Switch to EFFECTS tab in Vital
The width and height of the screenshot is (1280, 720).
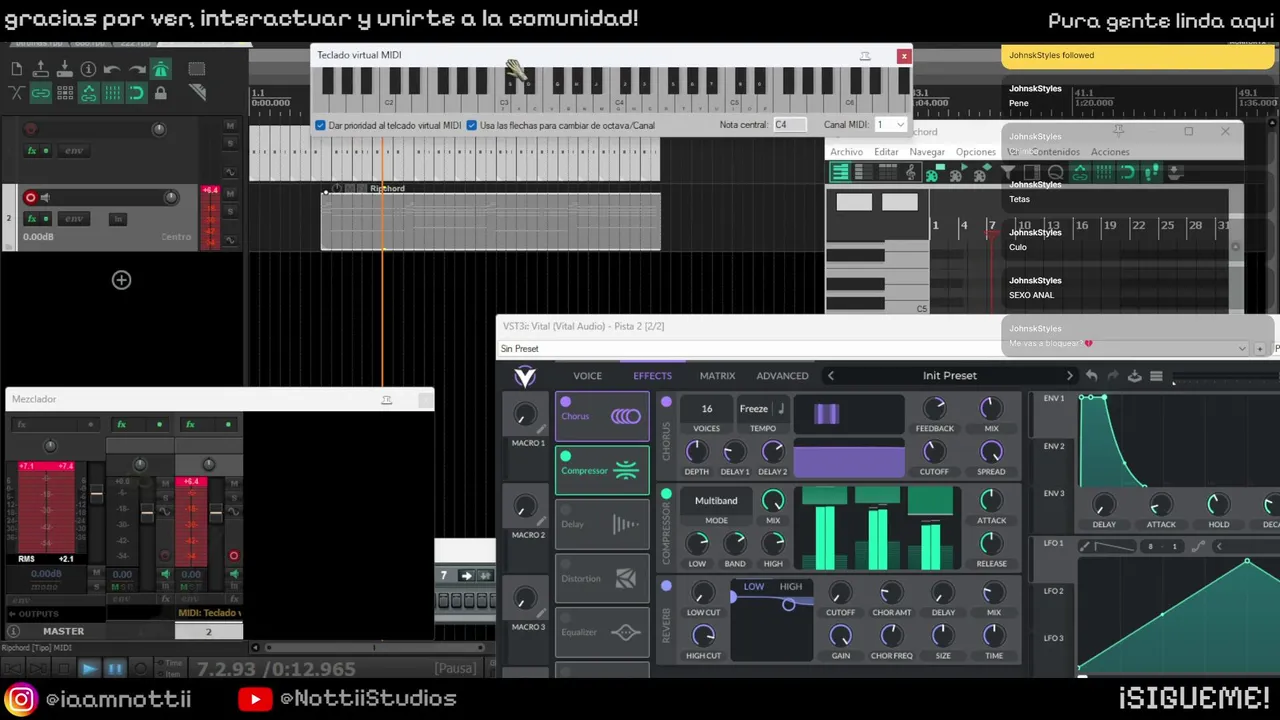(652, 376)
